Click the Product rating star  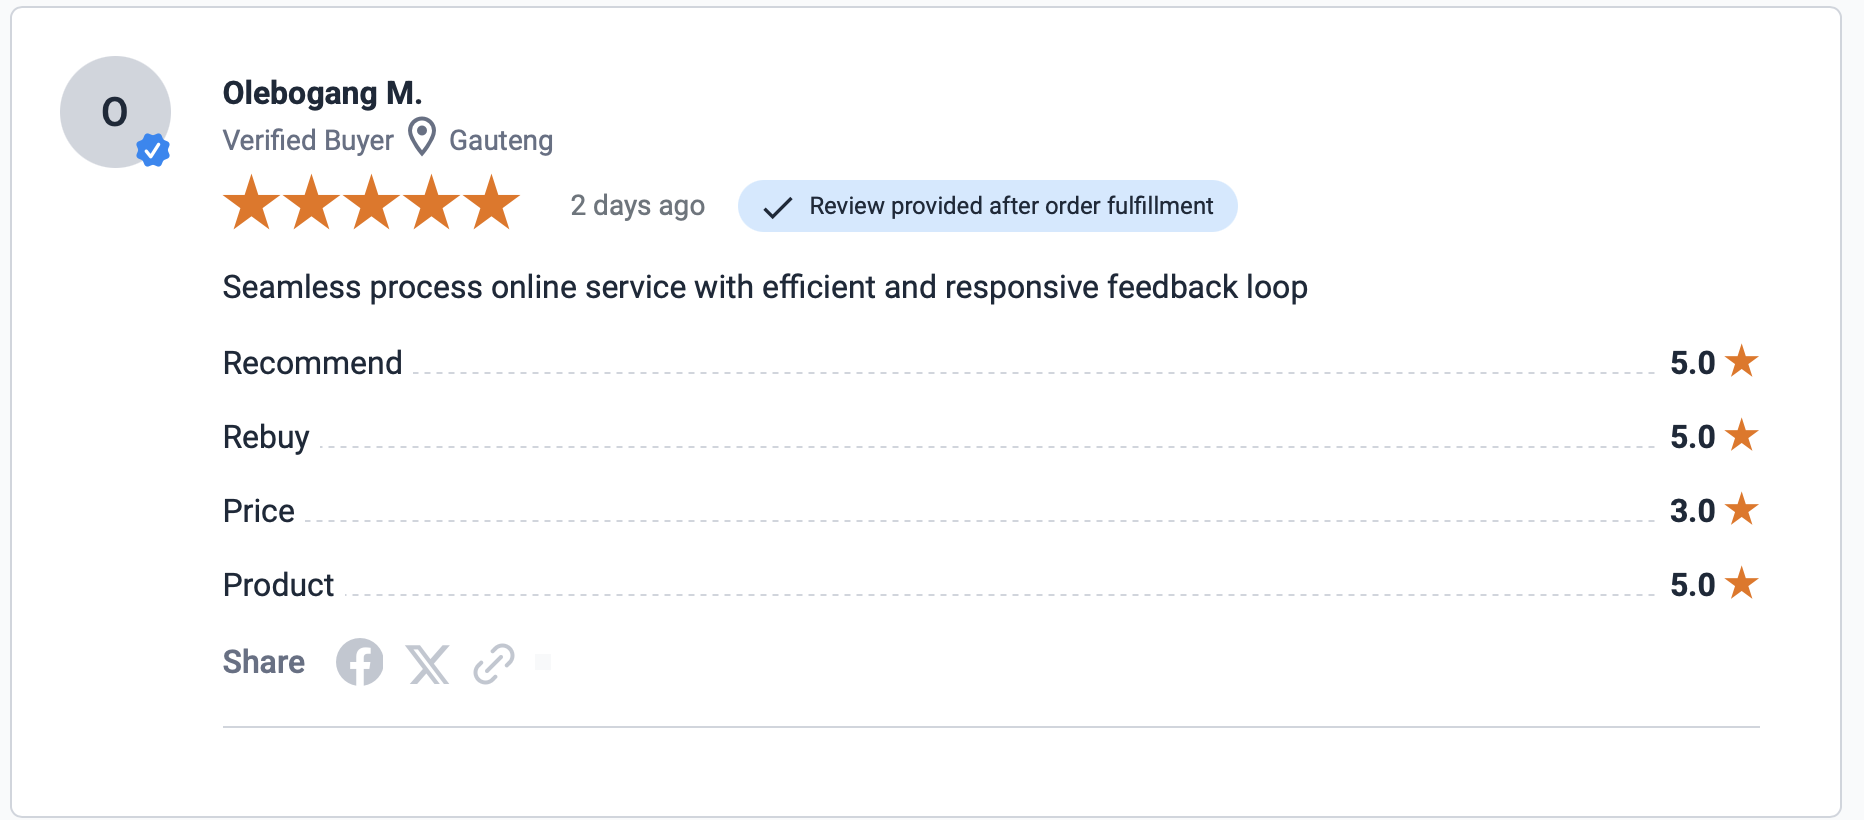pos(1741,583)
